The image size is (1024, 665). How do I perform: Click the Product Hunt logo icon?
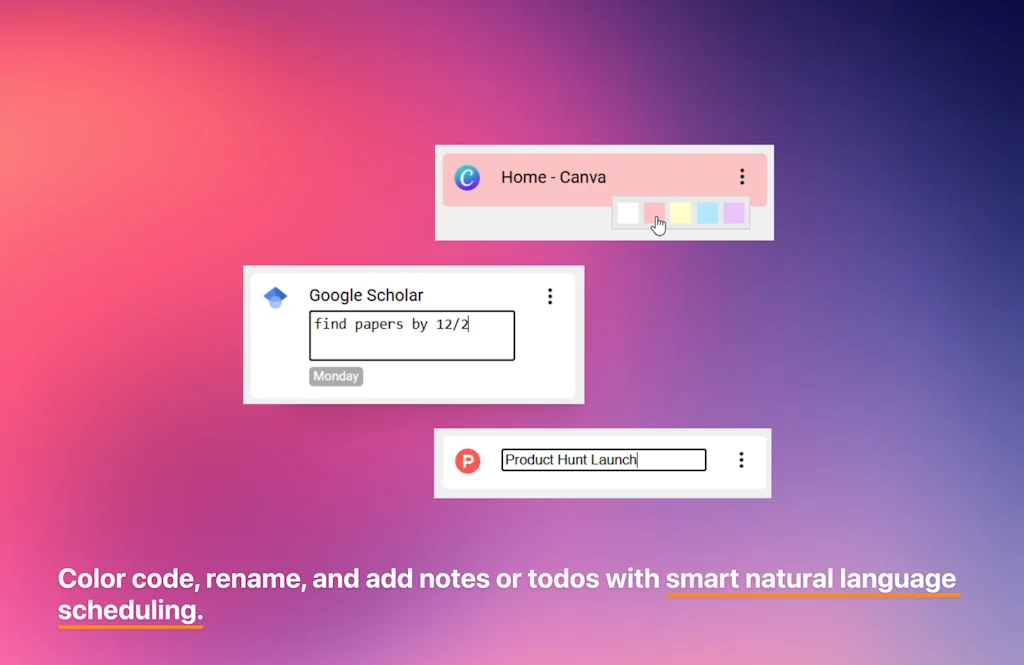point(467,460)
